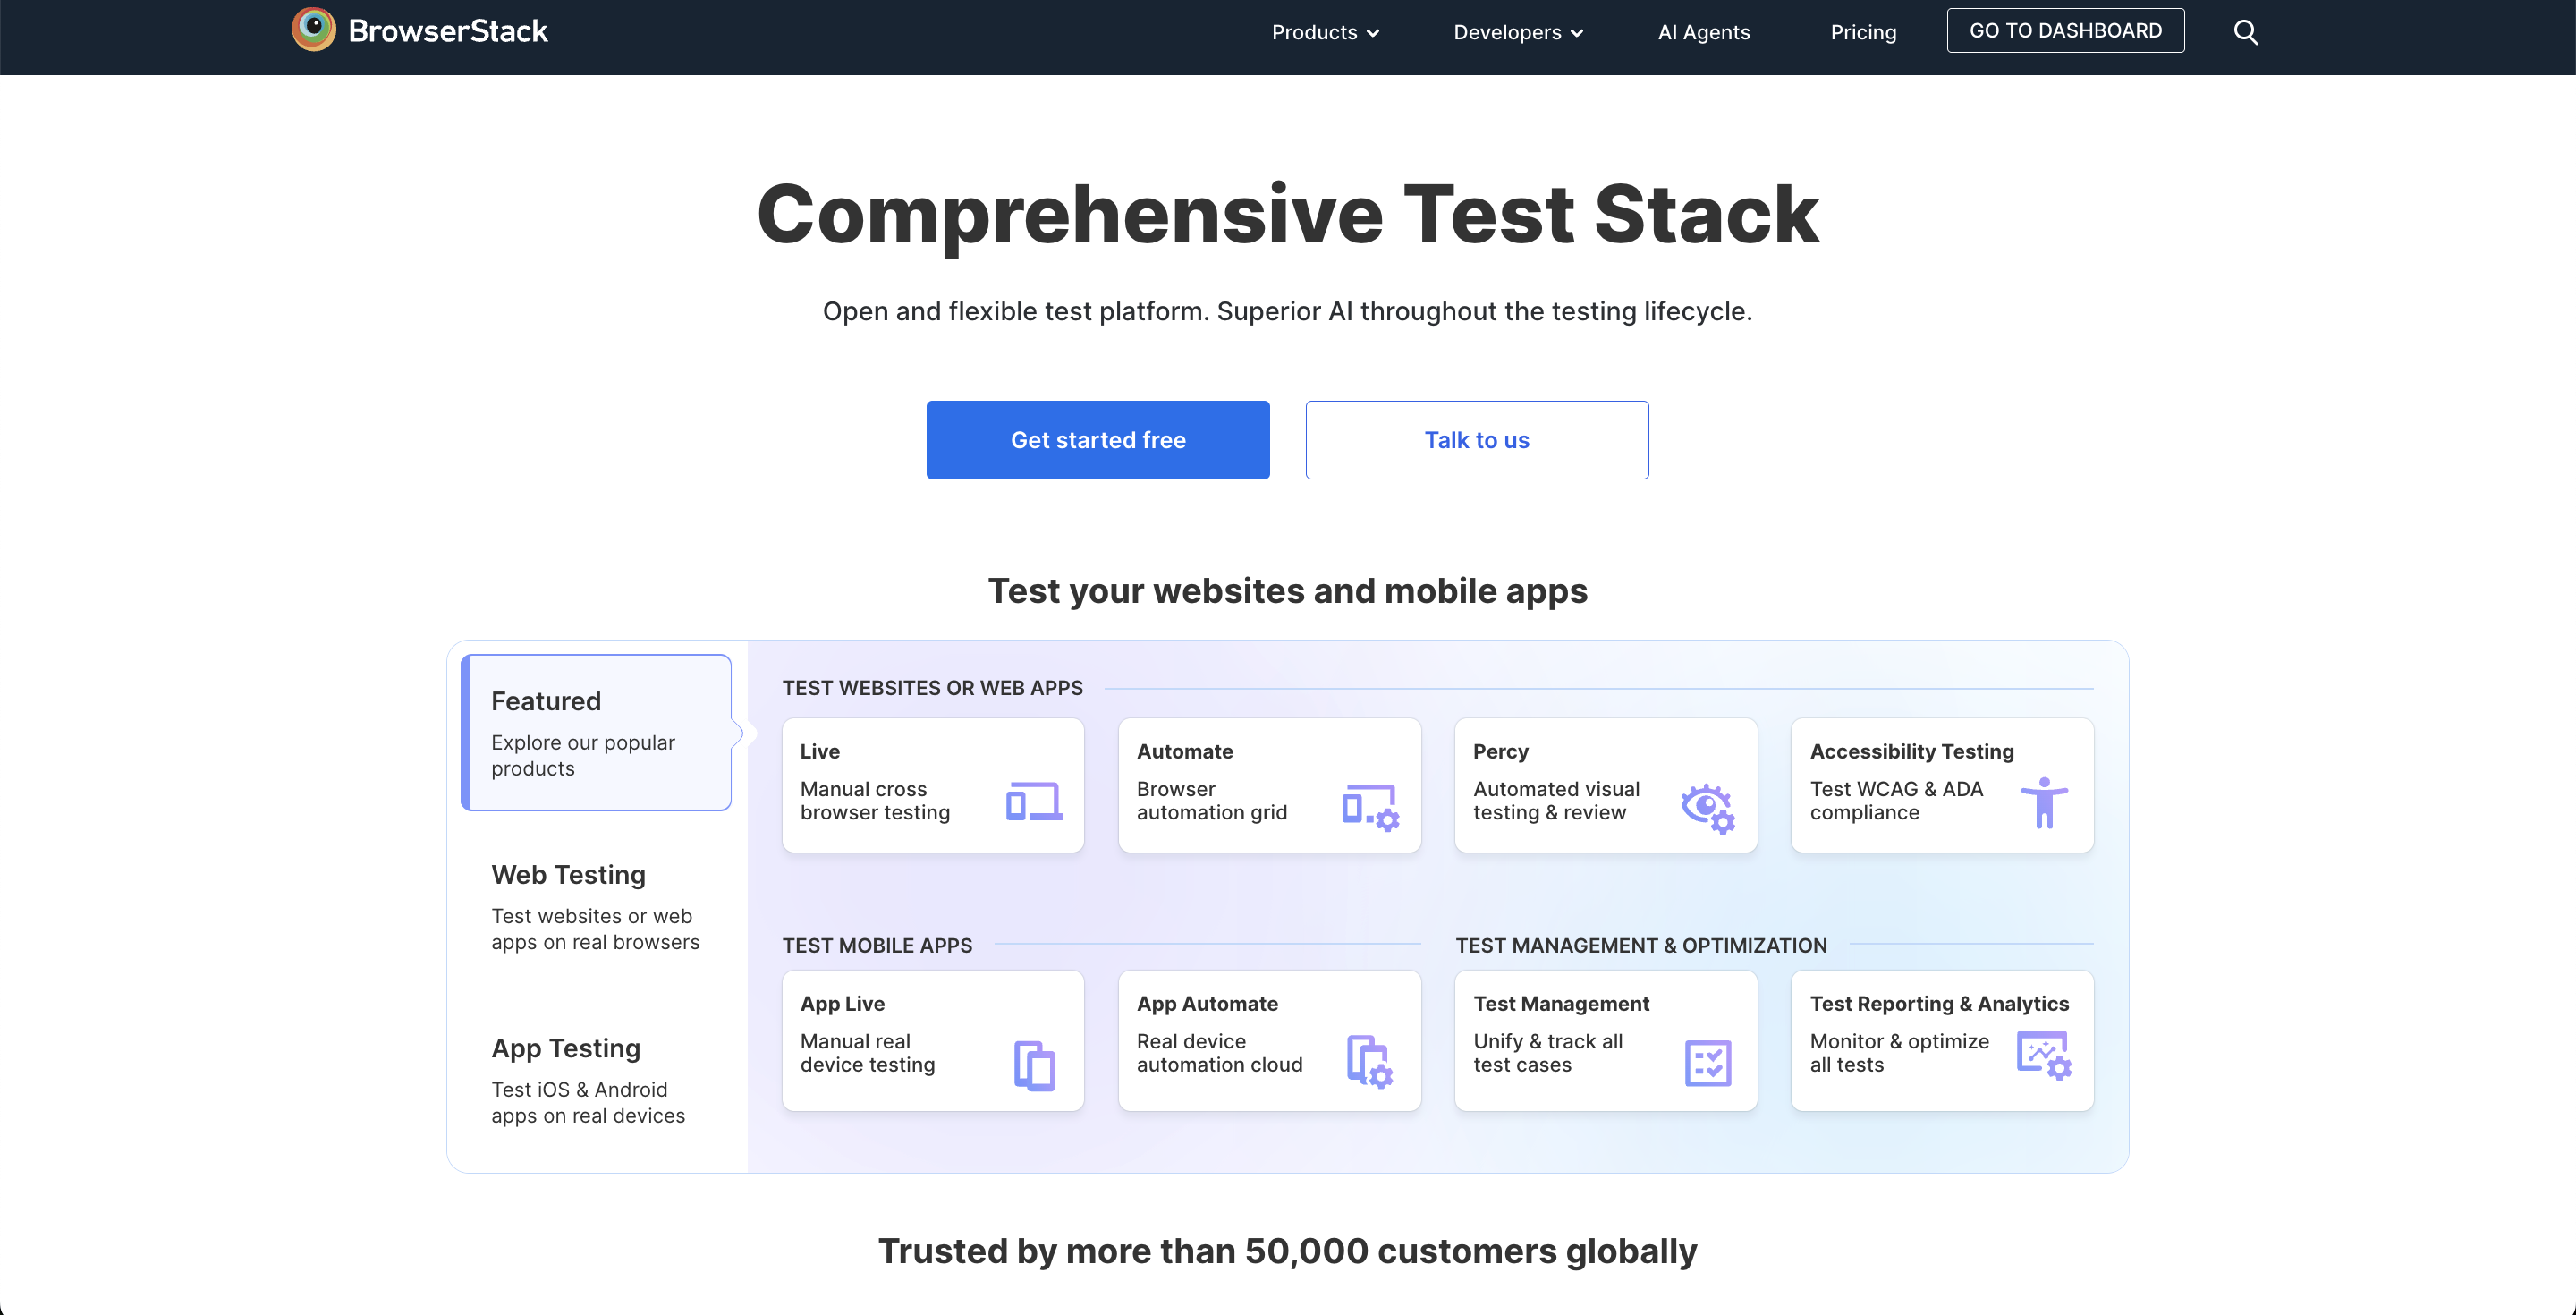Viewport: 2576px width, 1315px height.
Task: Click the Talk to us button
Action: pyautogui.click(x=1476, y=440)
